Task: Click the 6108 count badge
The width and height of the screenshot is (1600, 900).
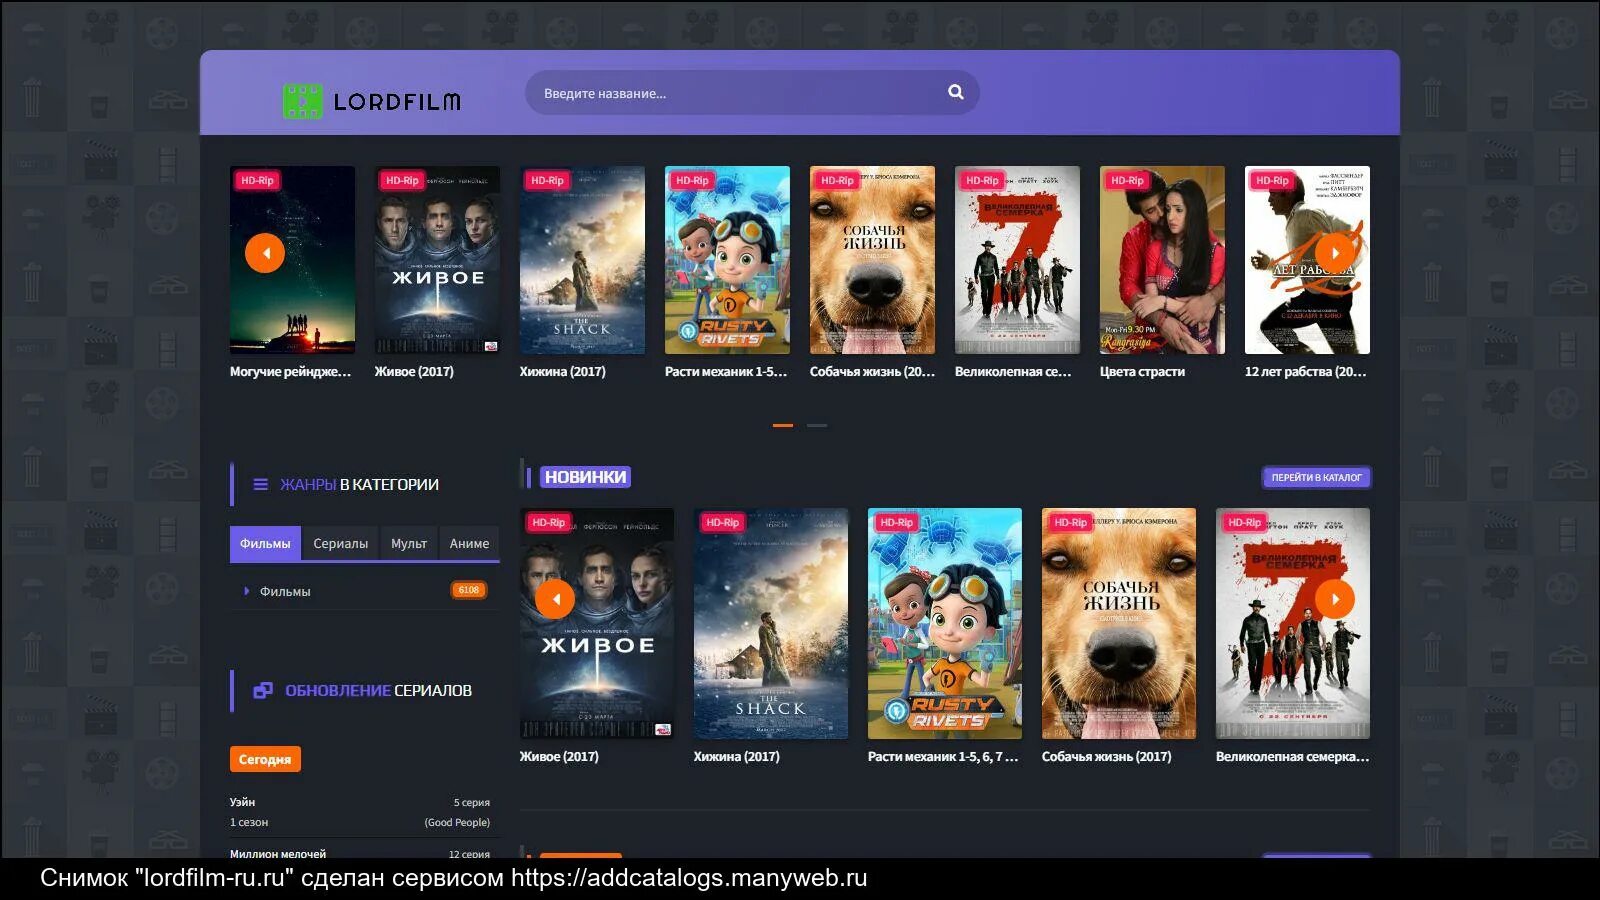Action: click(469, 590)
